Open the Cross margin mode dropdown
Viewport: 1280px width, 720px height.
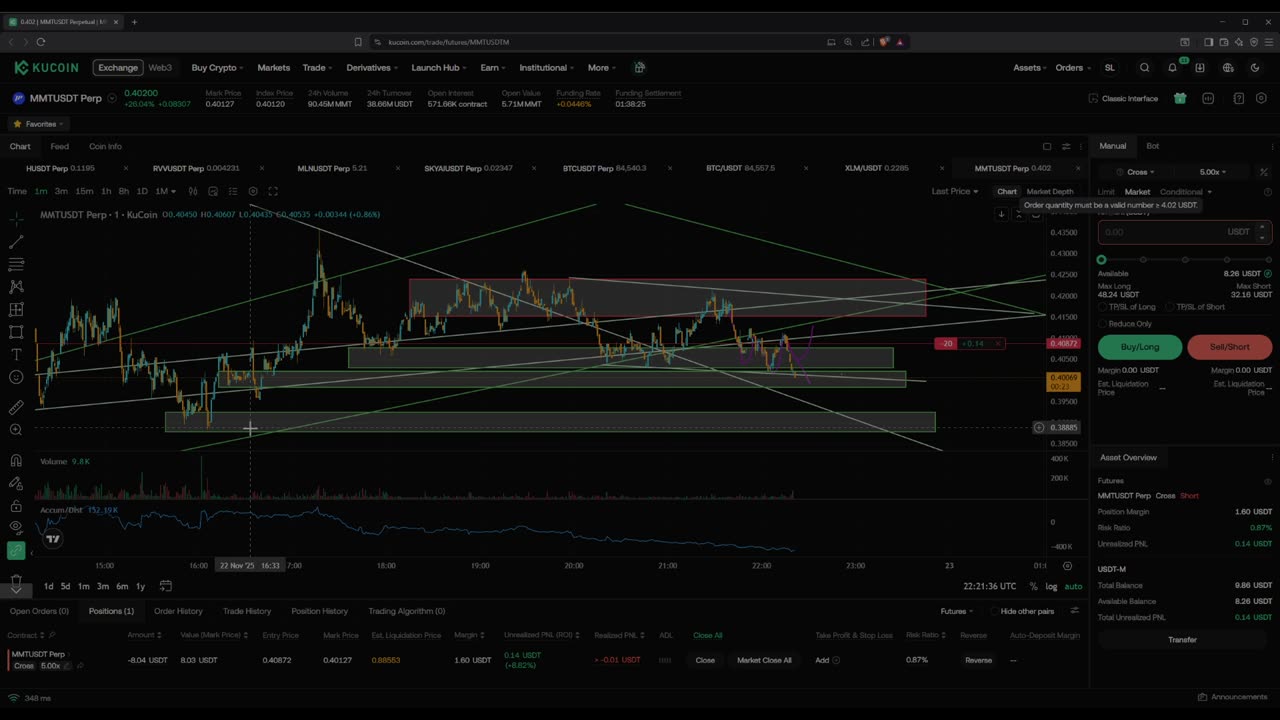coord(1140,172)
